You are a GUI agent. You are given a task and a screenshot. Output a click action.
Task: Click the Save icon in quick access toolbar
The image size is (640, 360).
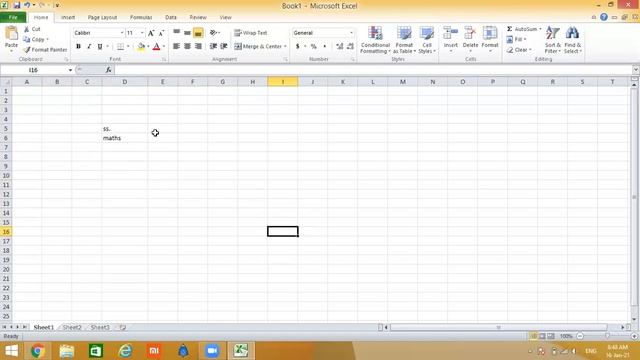click(17, 5)
